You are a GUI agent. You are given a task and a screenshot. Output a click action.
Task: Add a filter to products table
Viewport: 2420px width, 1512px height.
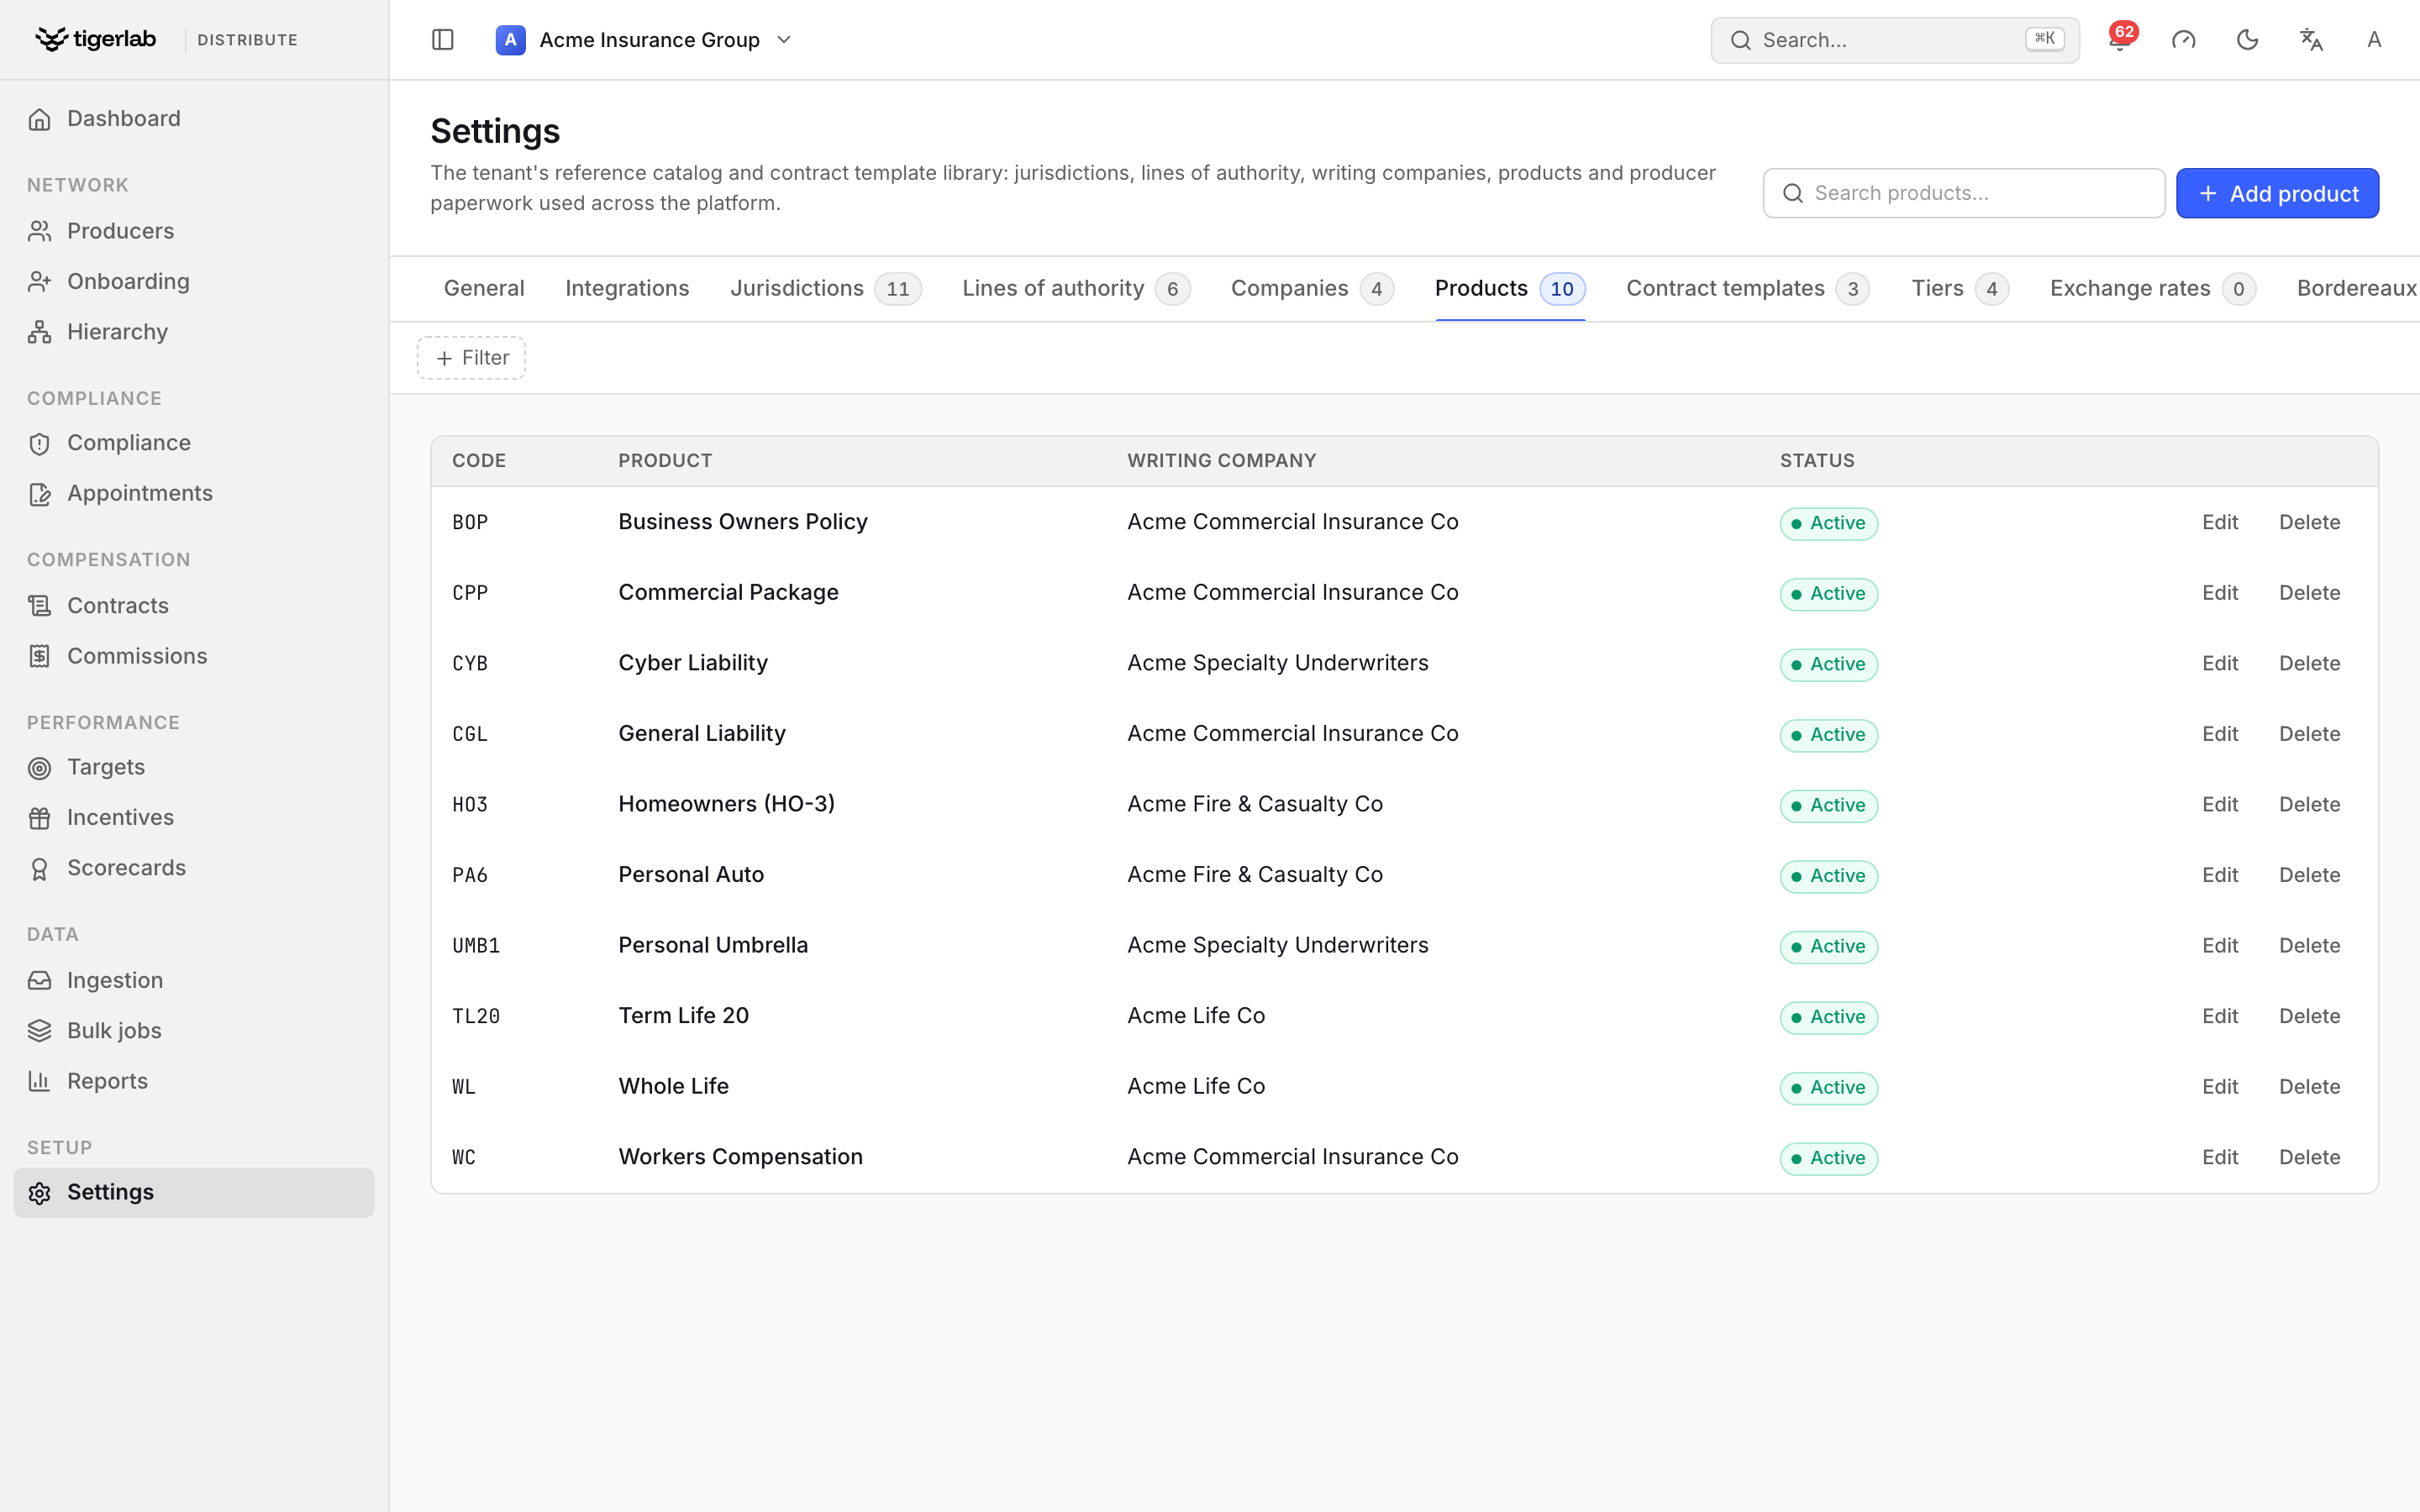tap(471, 358)
